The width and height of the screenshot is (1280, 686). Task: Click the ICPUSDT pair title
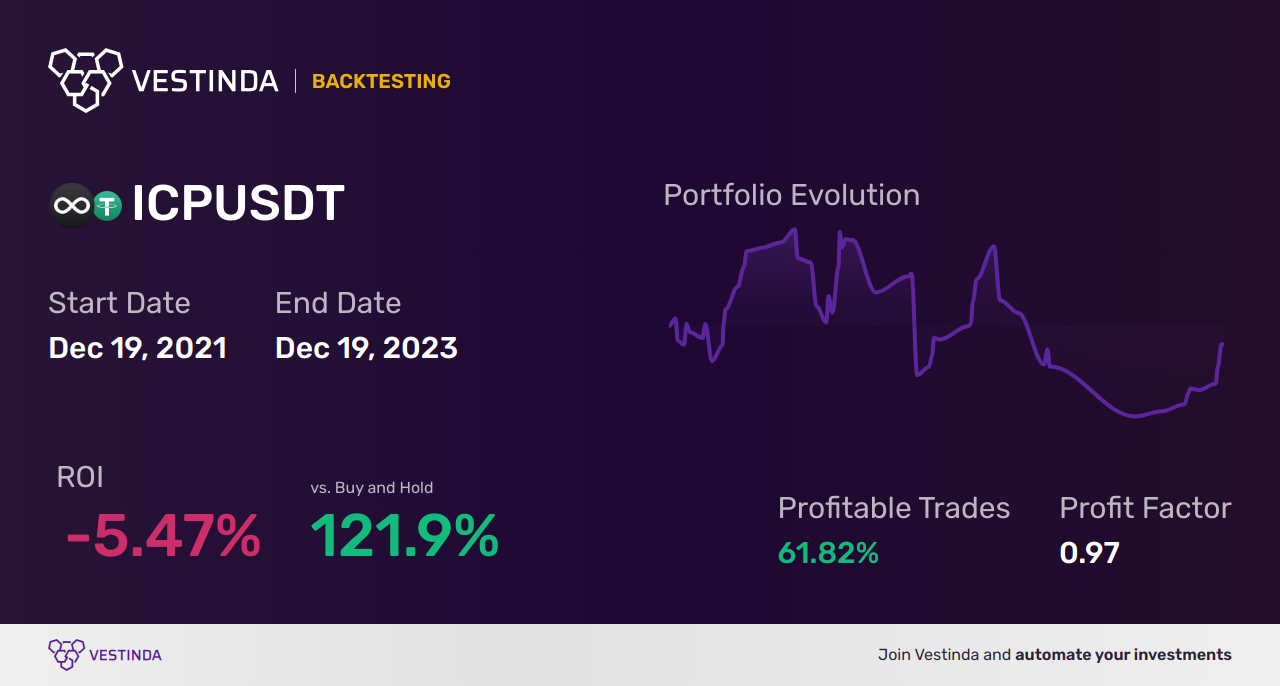click(238, 204)
